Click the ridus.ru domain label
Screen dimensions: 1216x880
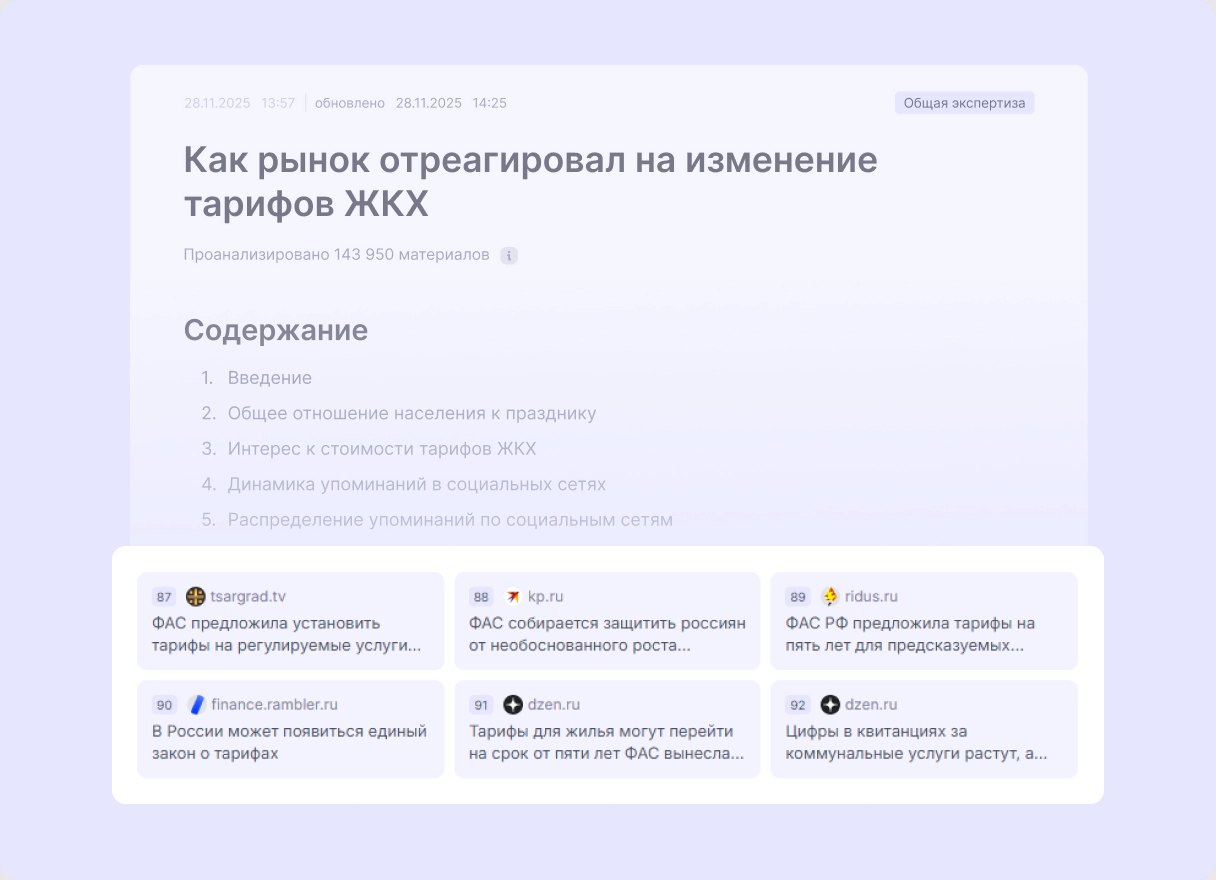pyautogui.click(x=871, y=597)
